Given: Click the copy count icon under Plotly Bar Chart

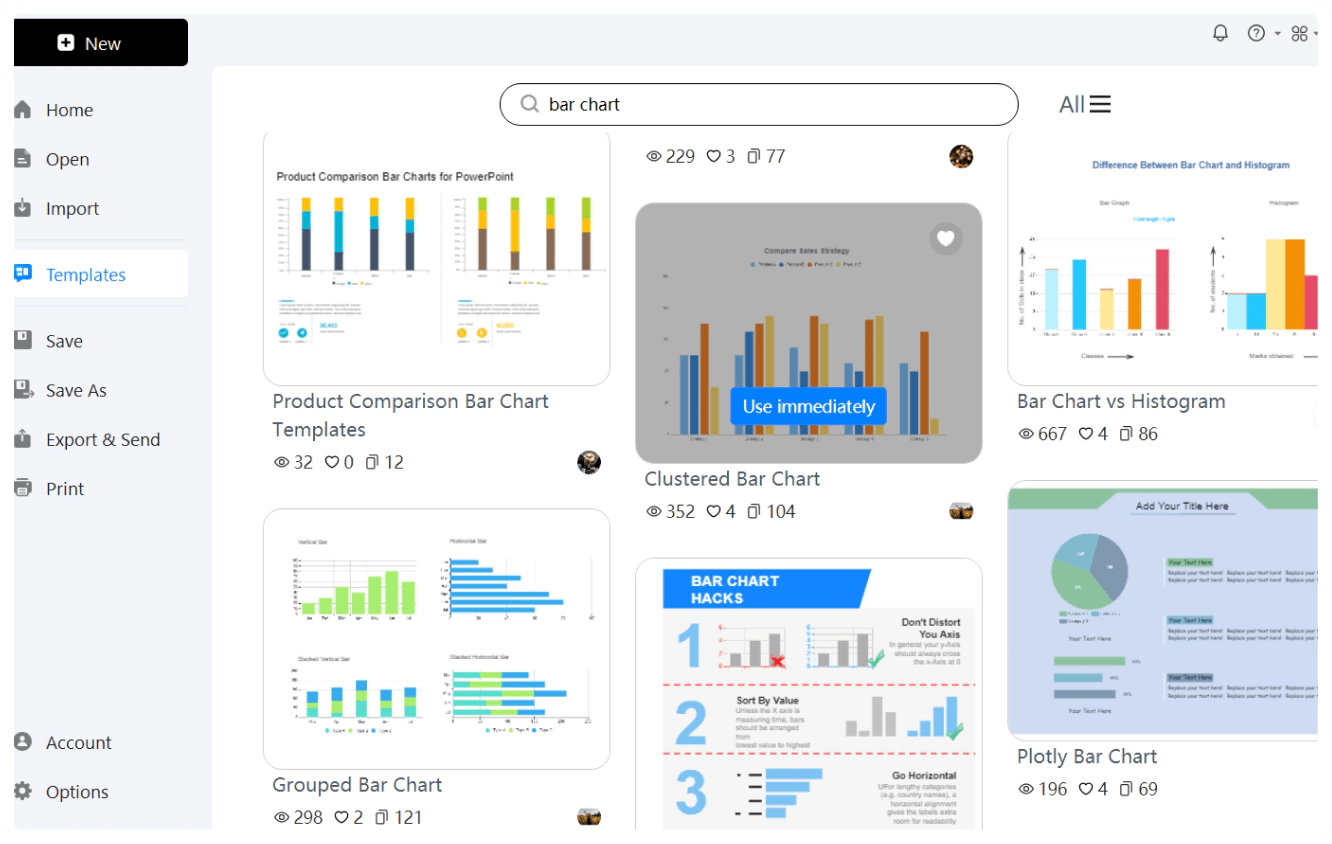Looking at the screenshot, I should [x=1125, y=789].
